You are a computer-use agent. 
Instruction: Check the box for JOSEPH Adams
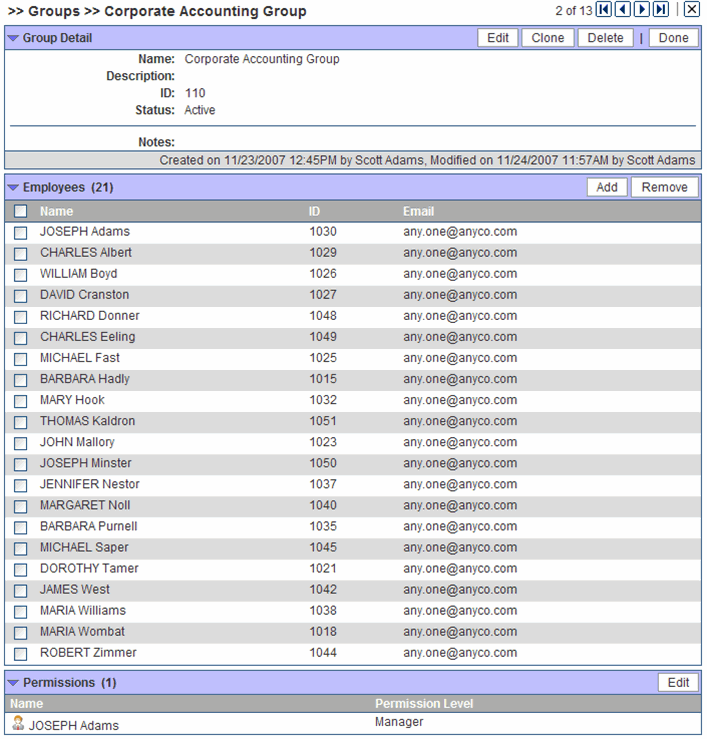point(21,232)
